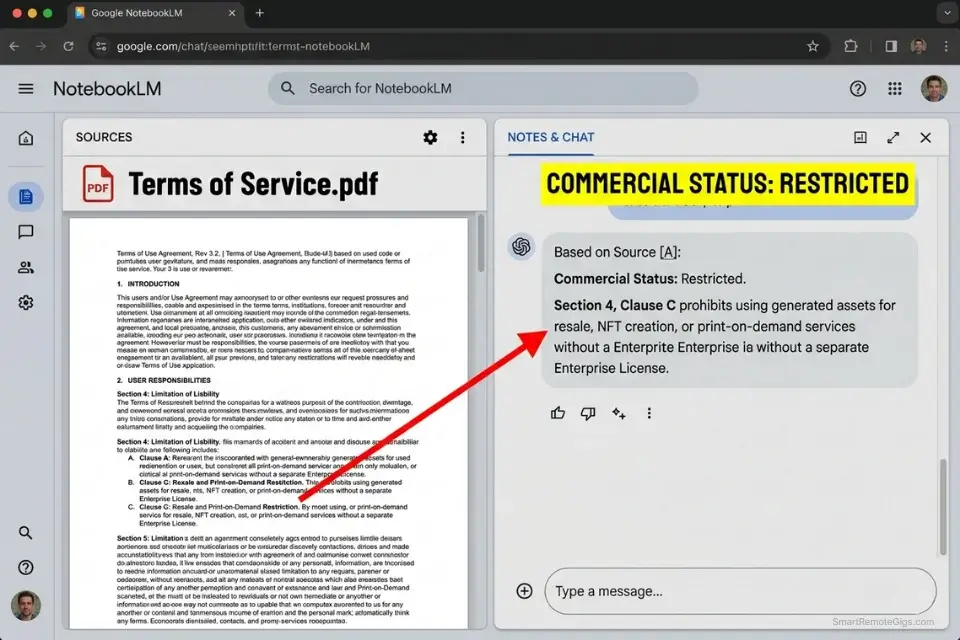Click the 1. INTRODUCTION heading in PDF
960x640 pixels.
148,284
